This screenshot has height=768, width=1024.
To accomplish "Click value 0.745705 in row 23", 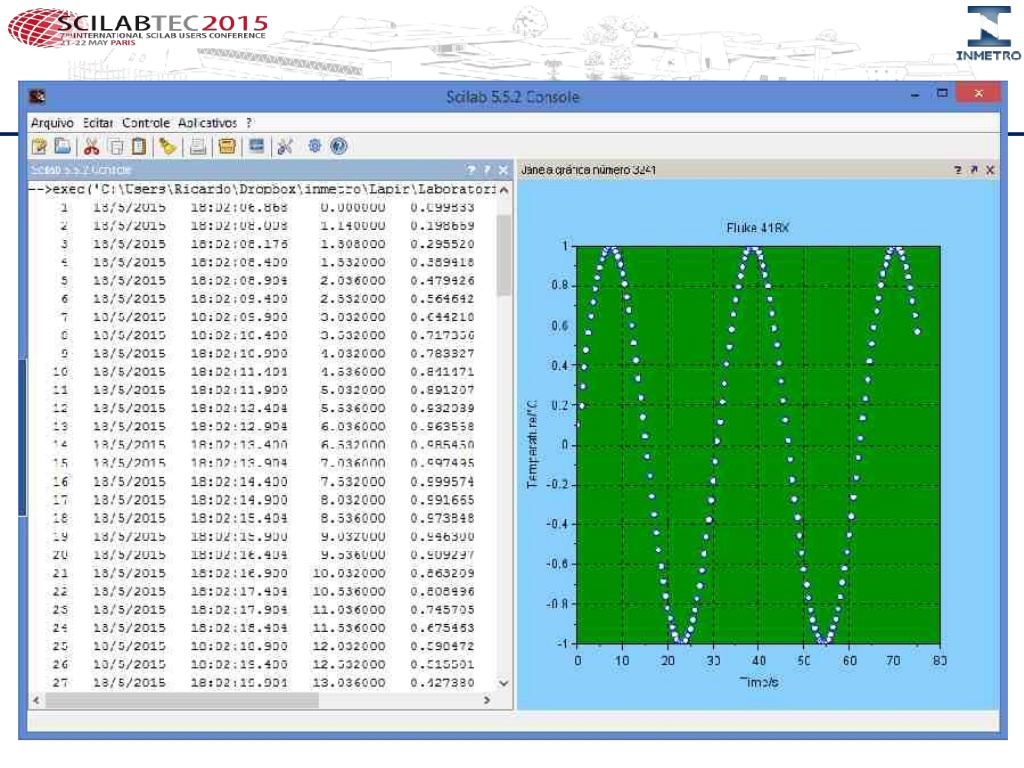I will click(442, 610).
